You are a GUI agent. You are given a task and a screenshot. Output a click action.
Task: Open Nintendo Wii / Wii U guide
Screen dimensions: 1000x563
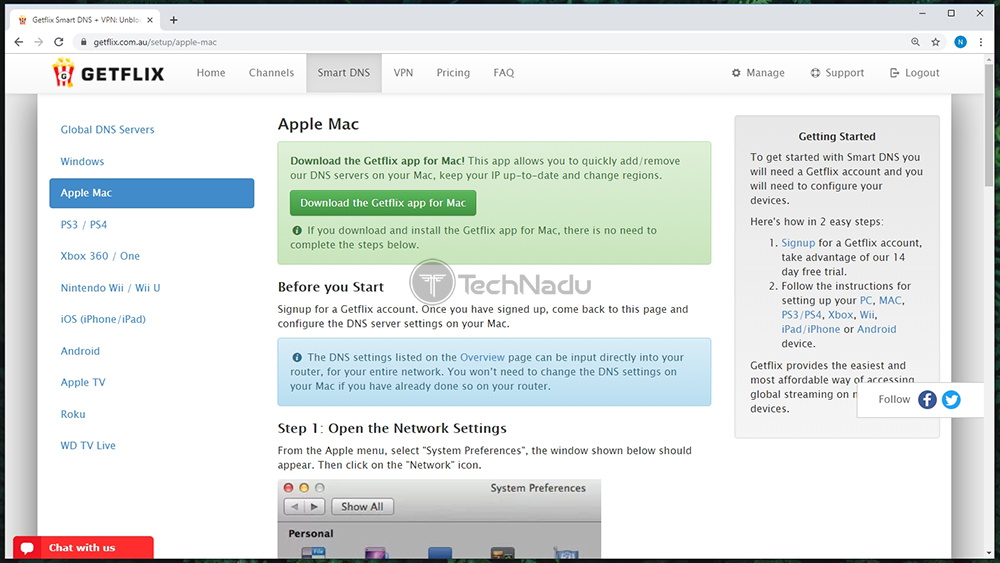pos(110,288)
